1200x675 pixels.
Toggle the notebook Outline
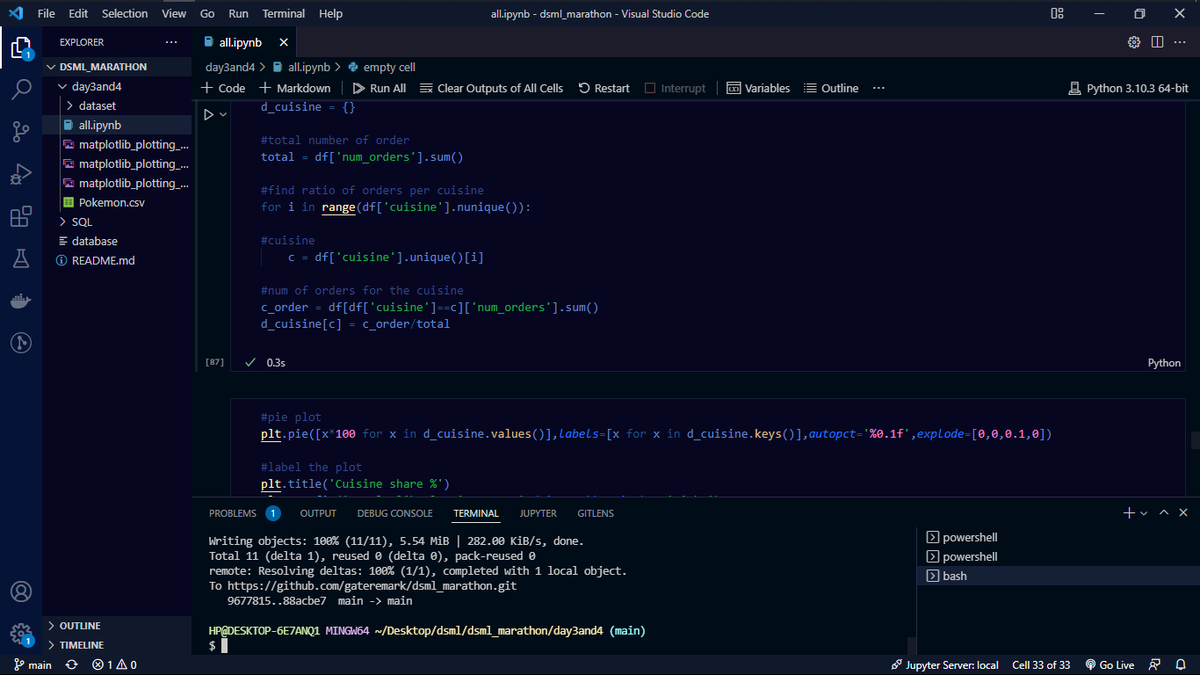pos(831,88)
